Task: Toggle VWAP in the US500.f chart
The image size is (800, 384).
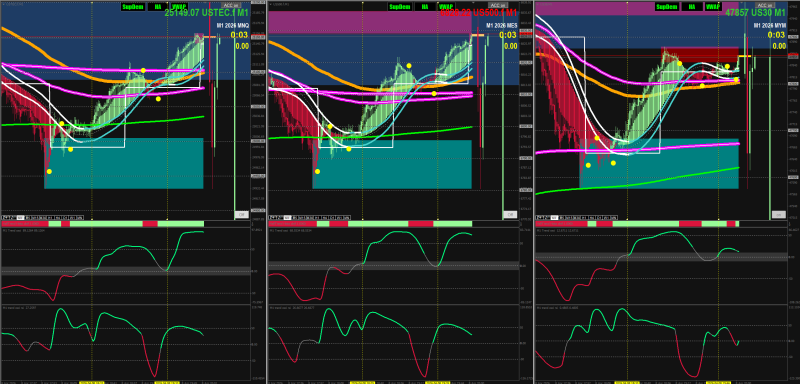Action: coord(446,7)
